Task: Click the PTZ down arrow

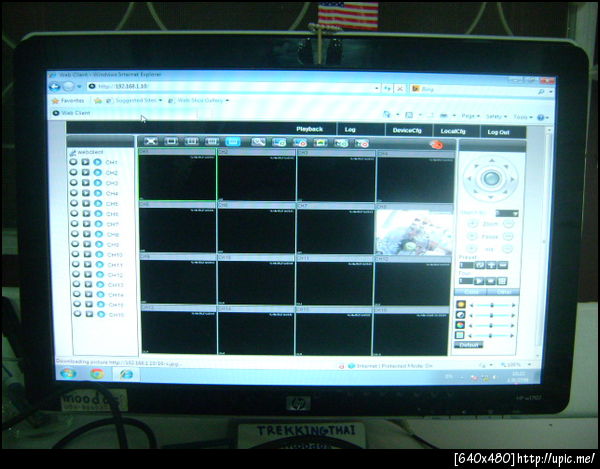Action: click(491, 197)
